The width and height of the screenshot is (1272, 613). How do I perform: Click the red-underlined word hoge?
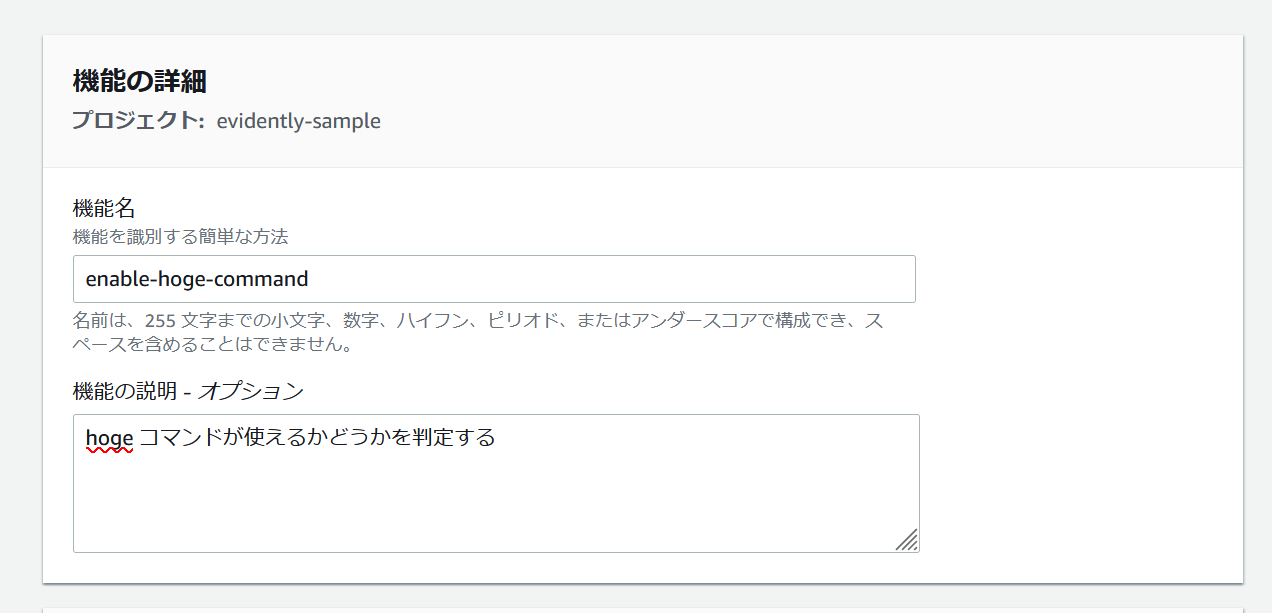coord(109,438)
